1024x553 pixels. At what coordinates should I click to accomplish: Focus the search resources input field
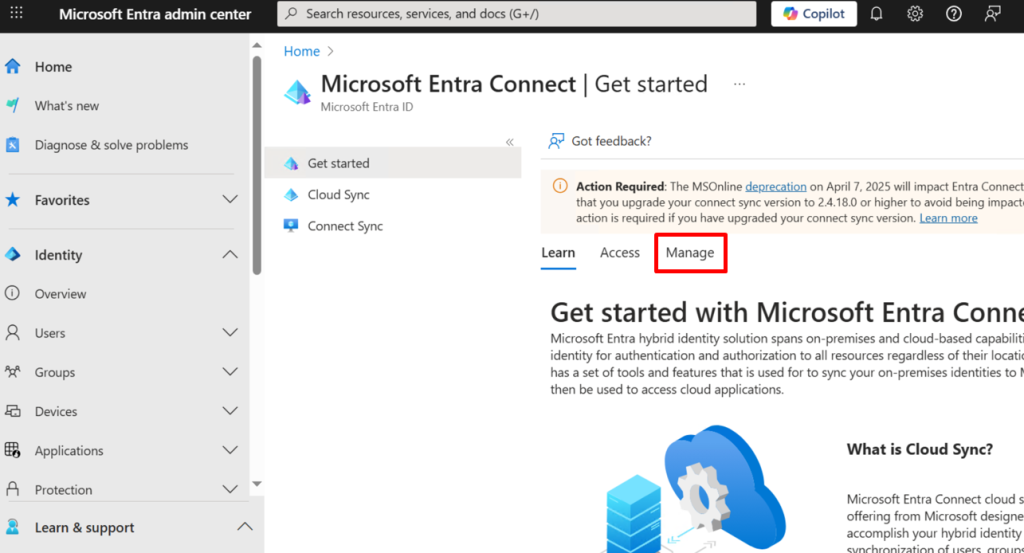pyautogui.click(x=517, y=14)
